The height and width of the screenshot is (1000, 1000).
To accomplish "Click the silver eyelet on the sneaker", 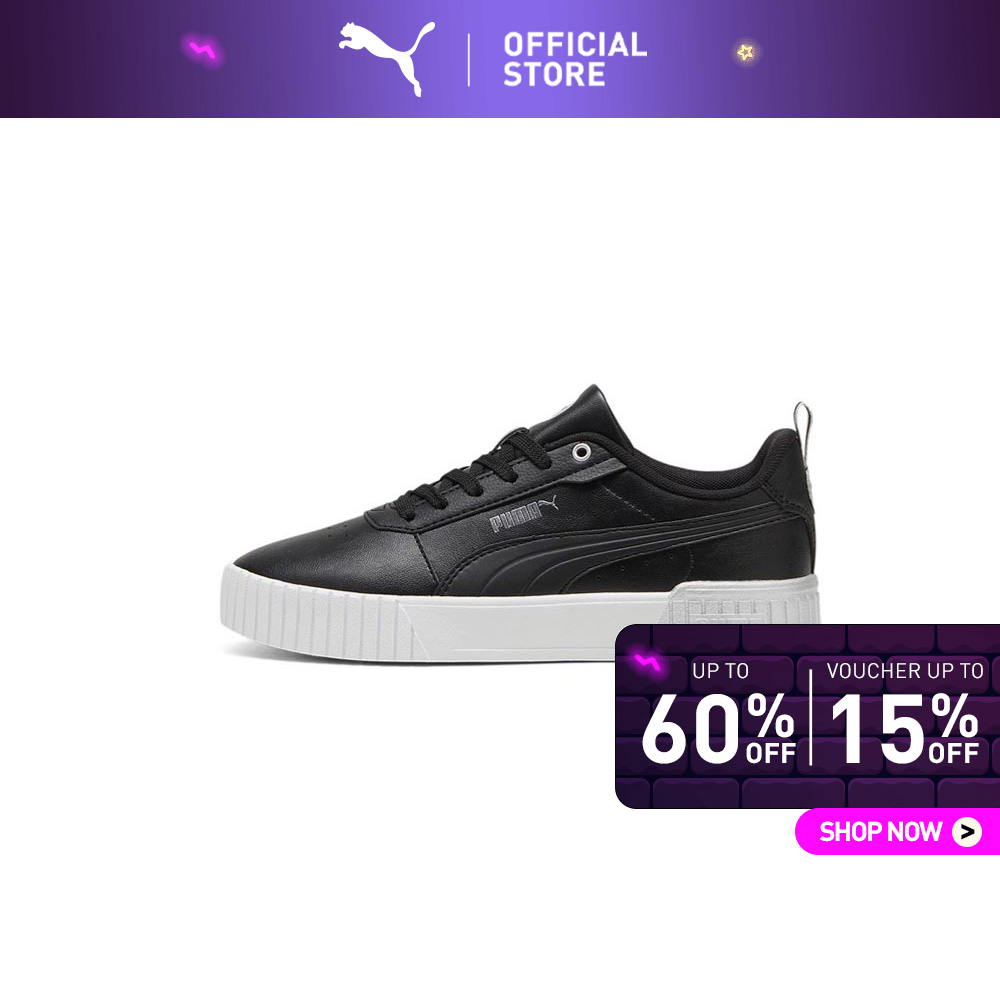I will pos(580,452).
